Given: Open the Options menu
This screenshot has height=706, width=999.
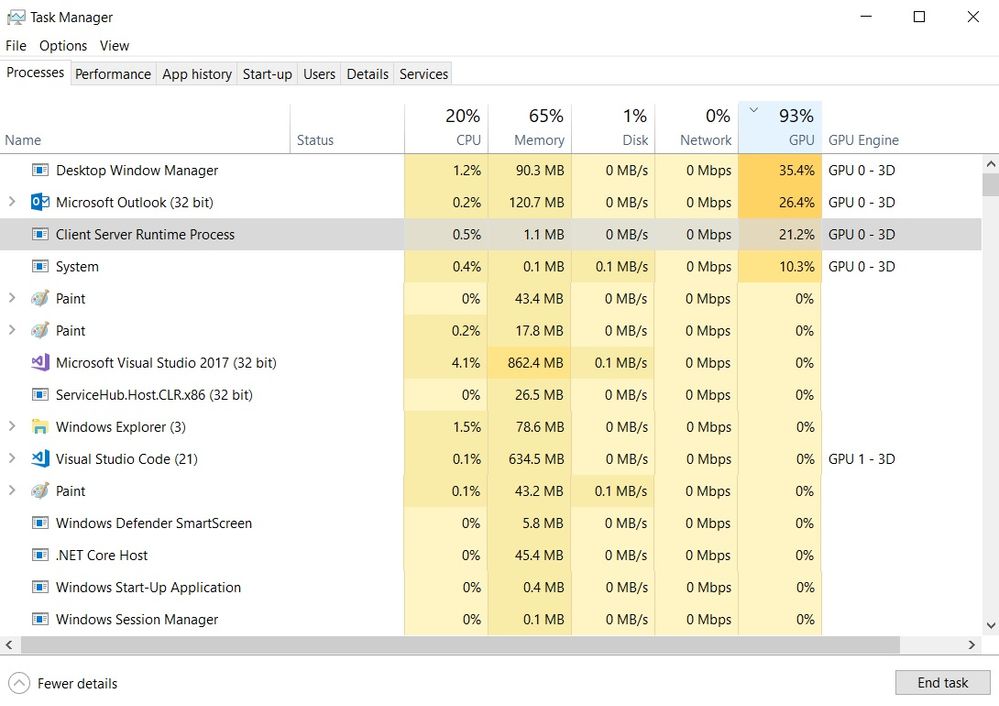Looking at the screenshot, I should pos(63,46).
